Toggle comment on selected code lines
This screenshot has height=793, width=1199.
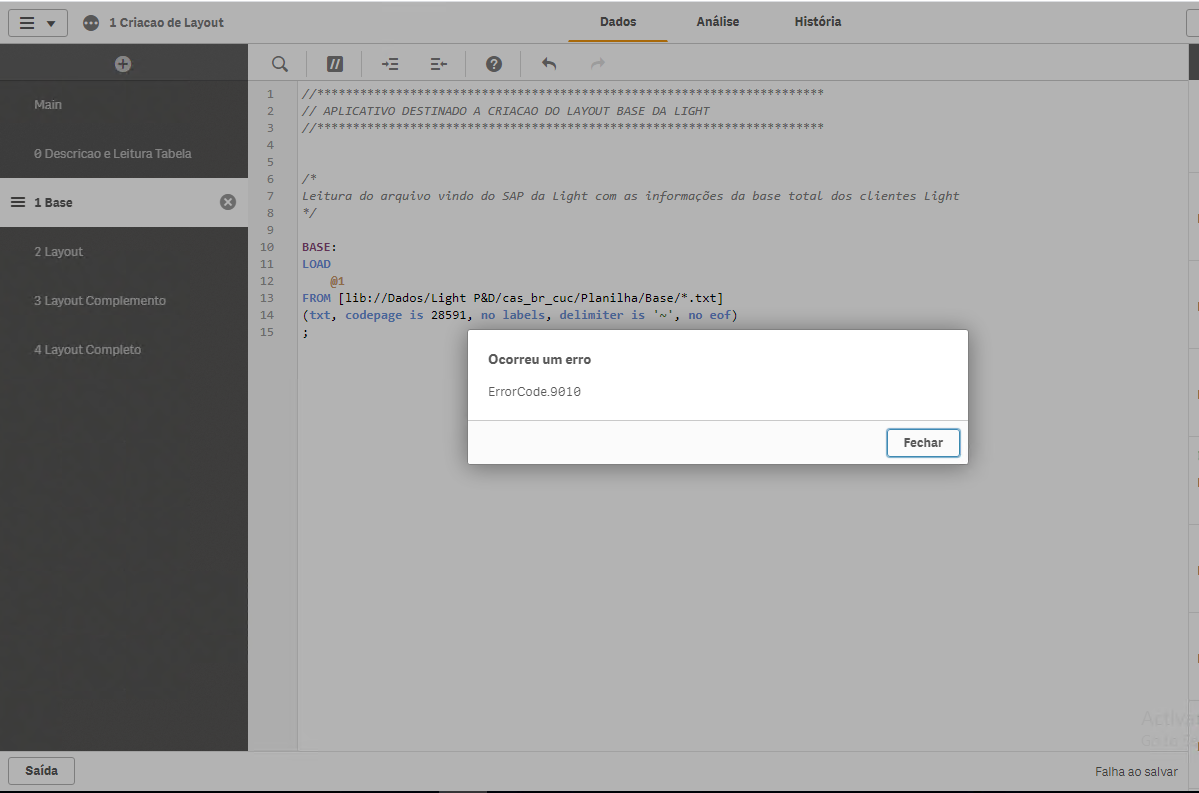click(x=335, y=64)
